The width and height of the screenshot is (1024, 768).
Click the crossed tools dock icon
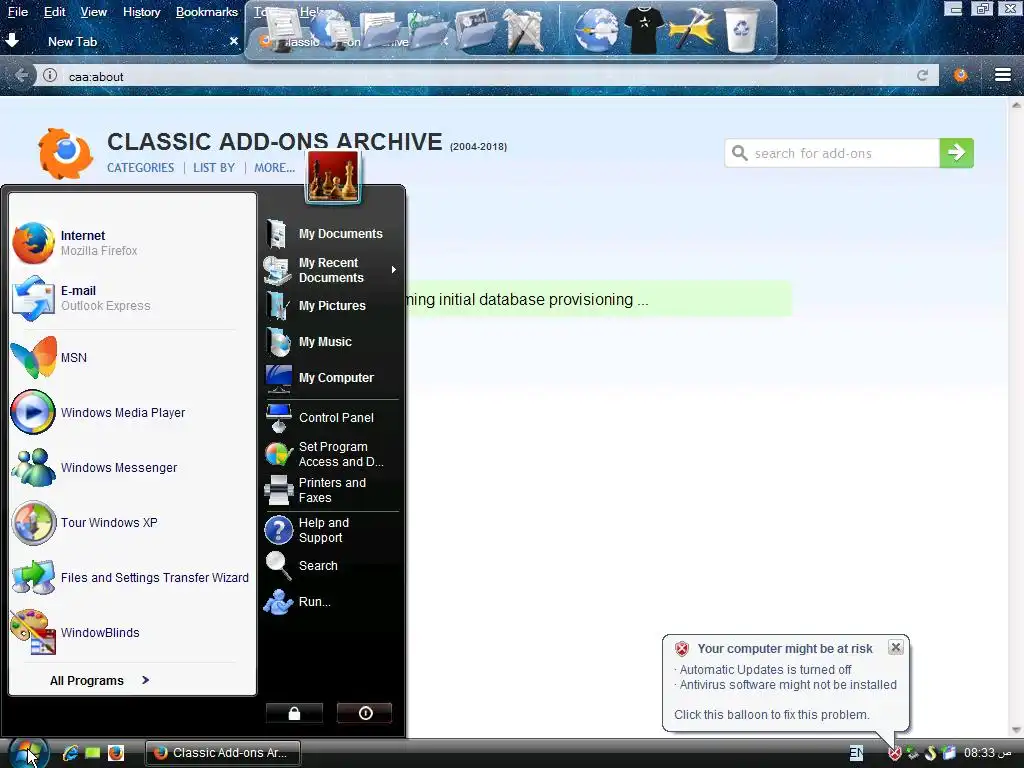tap(523, 30)
